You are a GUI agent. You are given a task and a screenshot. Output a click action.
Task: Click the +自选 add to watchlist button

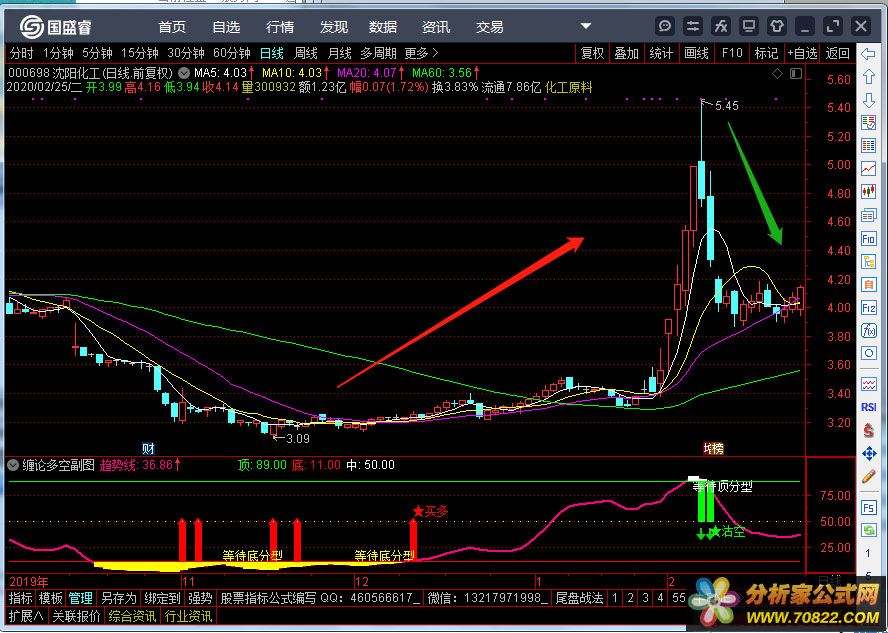point(802,53)
